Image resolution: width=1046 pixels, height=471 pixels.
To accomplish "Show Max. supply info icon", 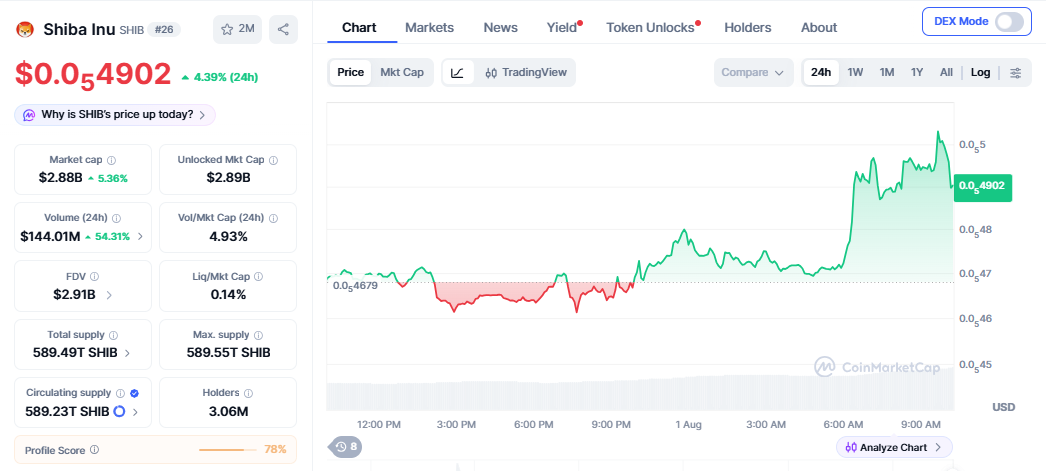I will tap(258, 335).
